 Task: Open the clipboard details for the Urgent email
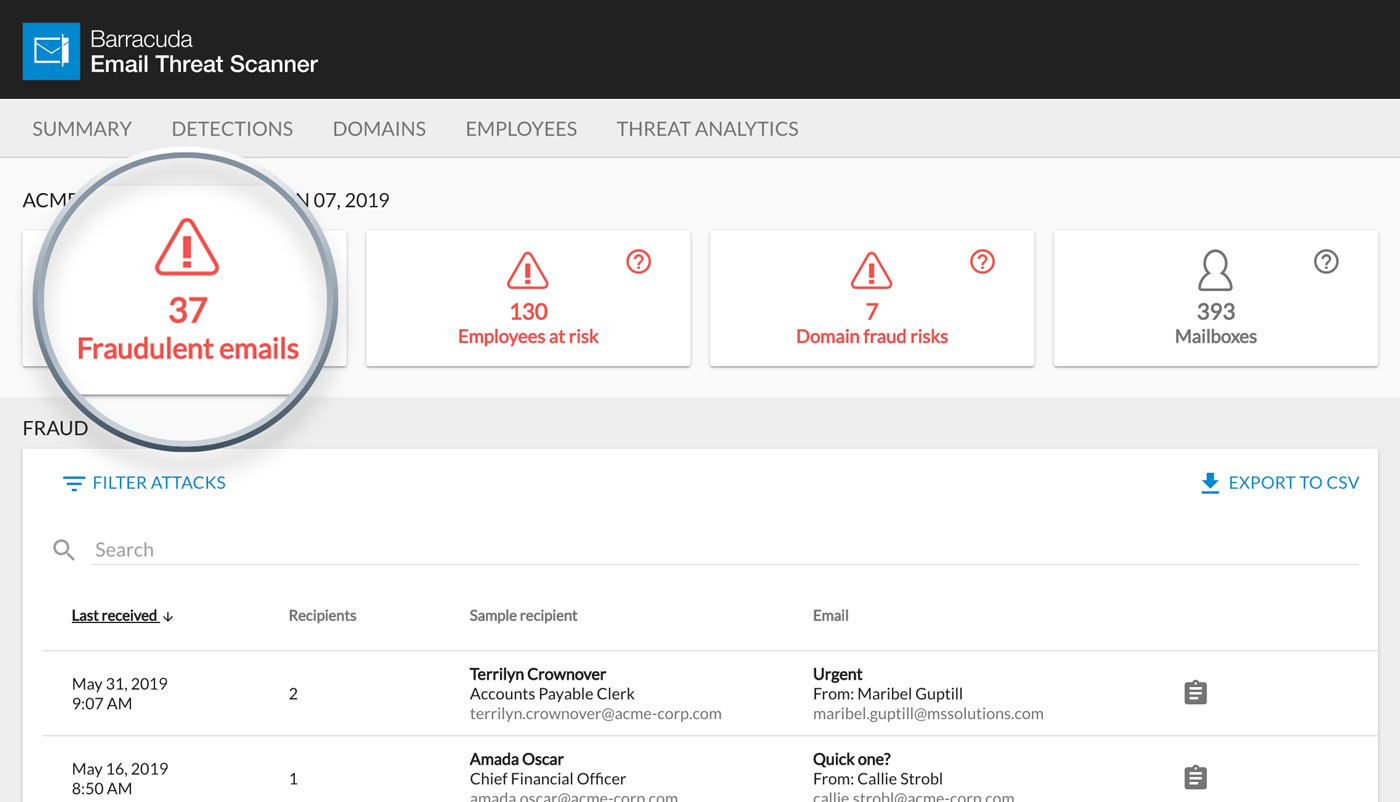(x=1196, y=692)
